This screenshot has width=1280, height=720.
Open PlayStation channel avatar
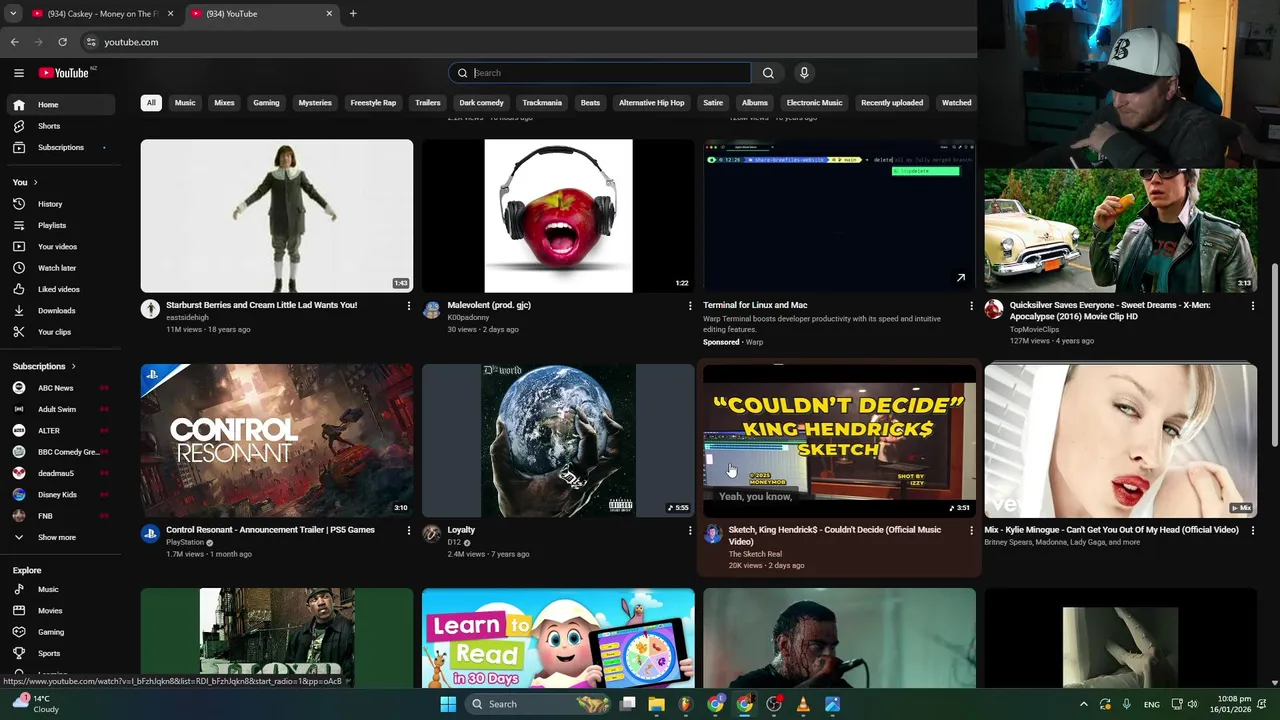pos(150,534)
